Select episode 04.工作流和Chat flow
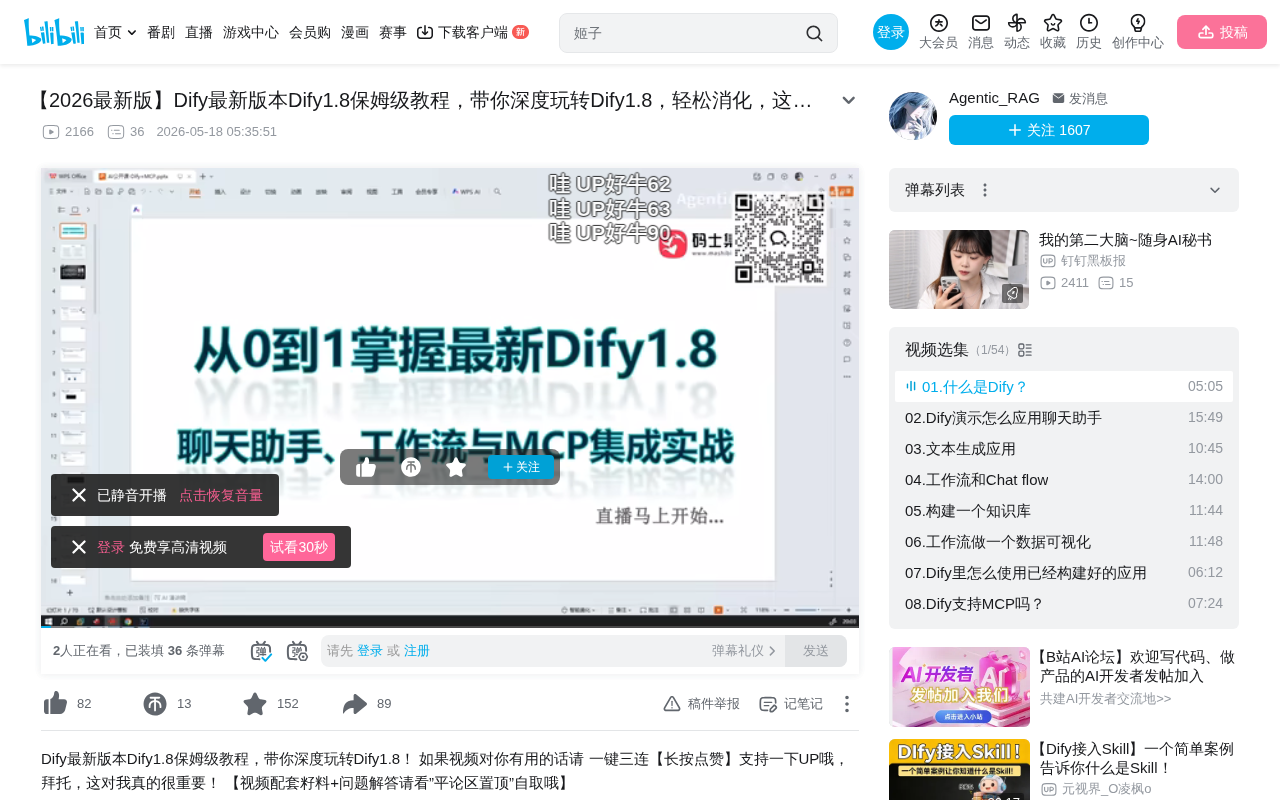 (1064, 480)
